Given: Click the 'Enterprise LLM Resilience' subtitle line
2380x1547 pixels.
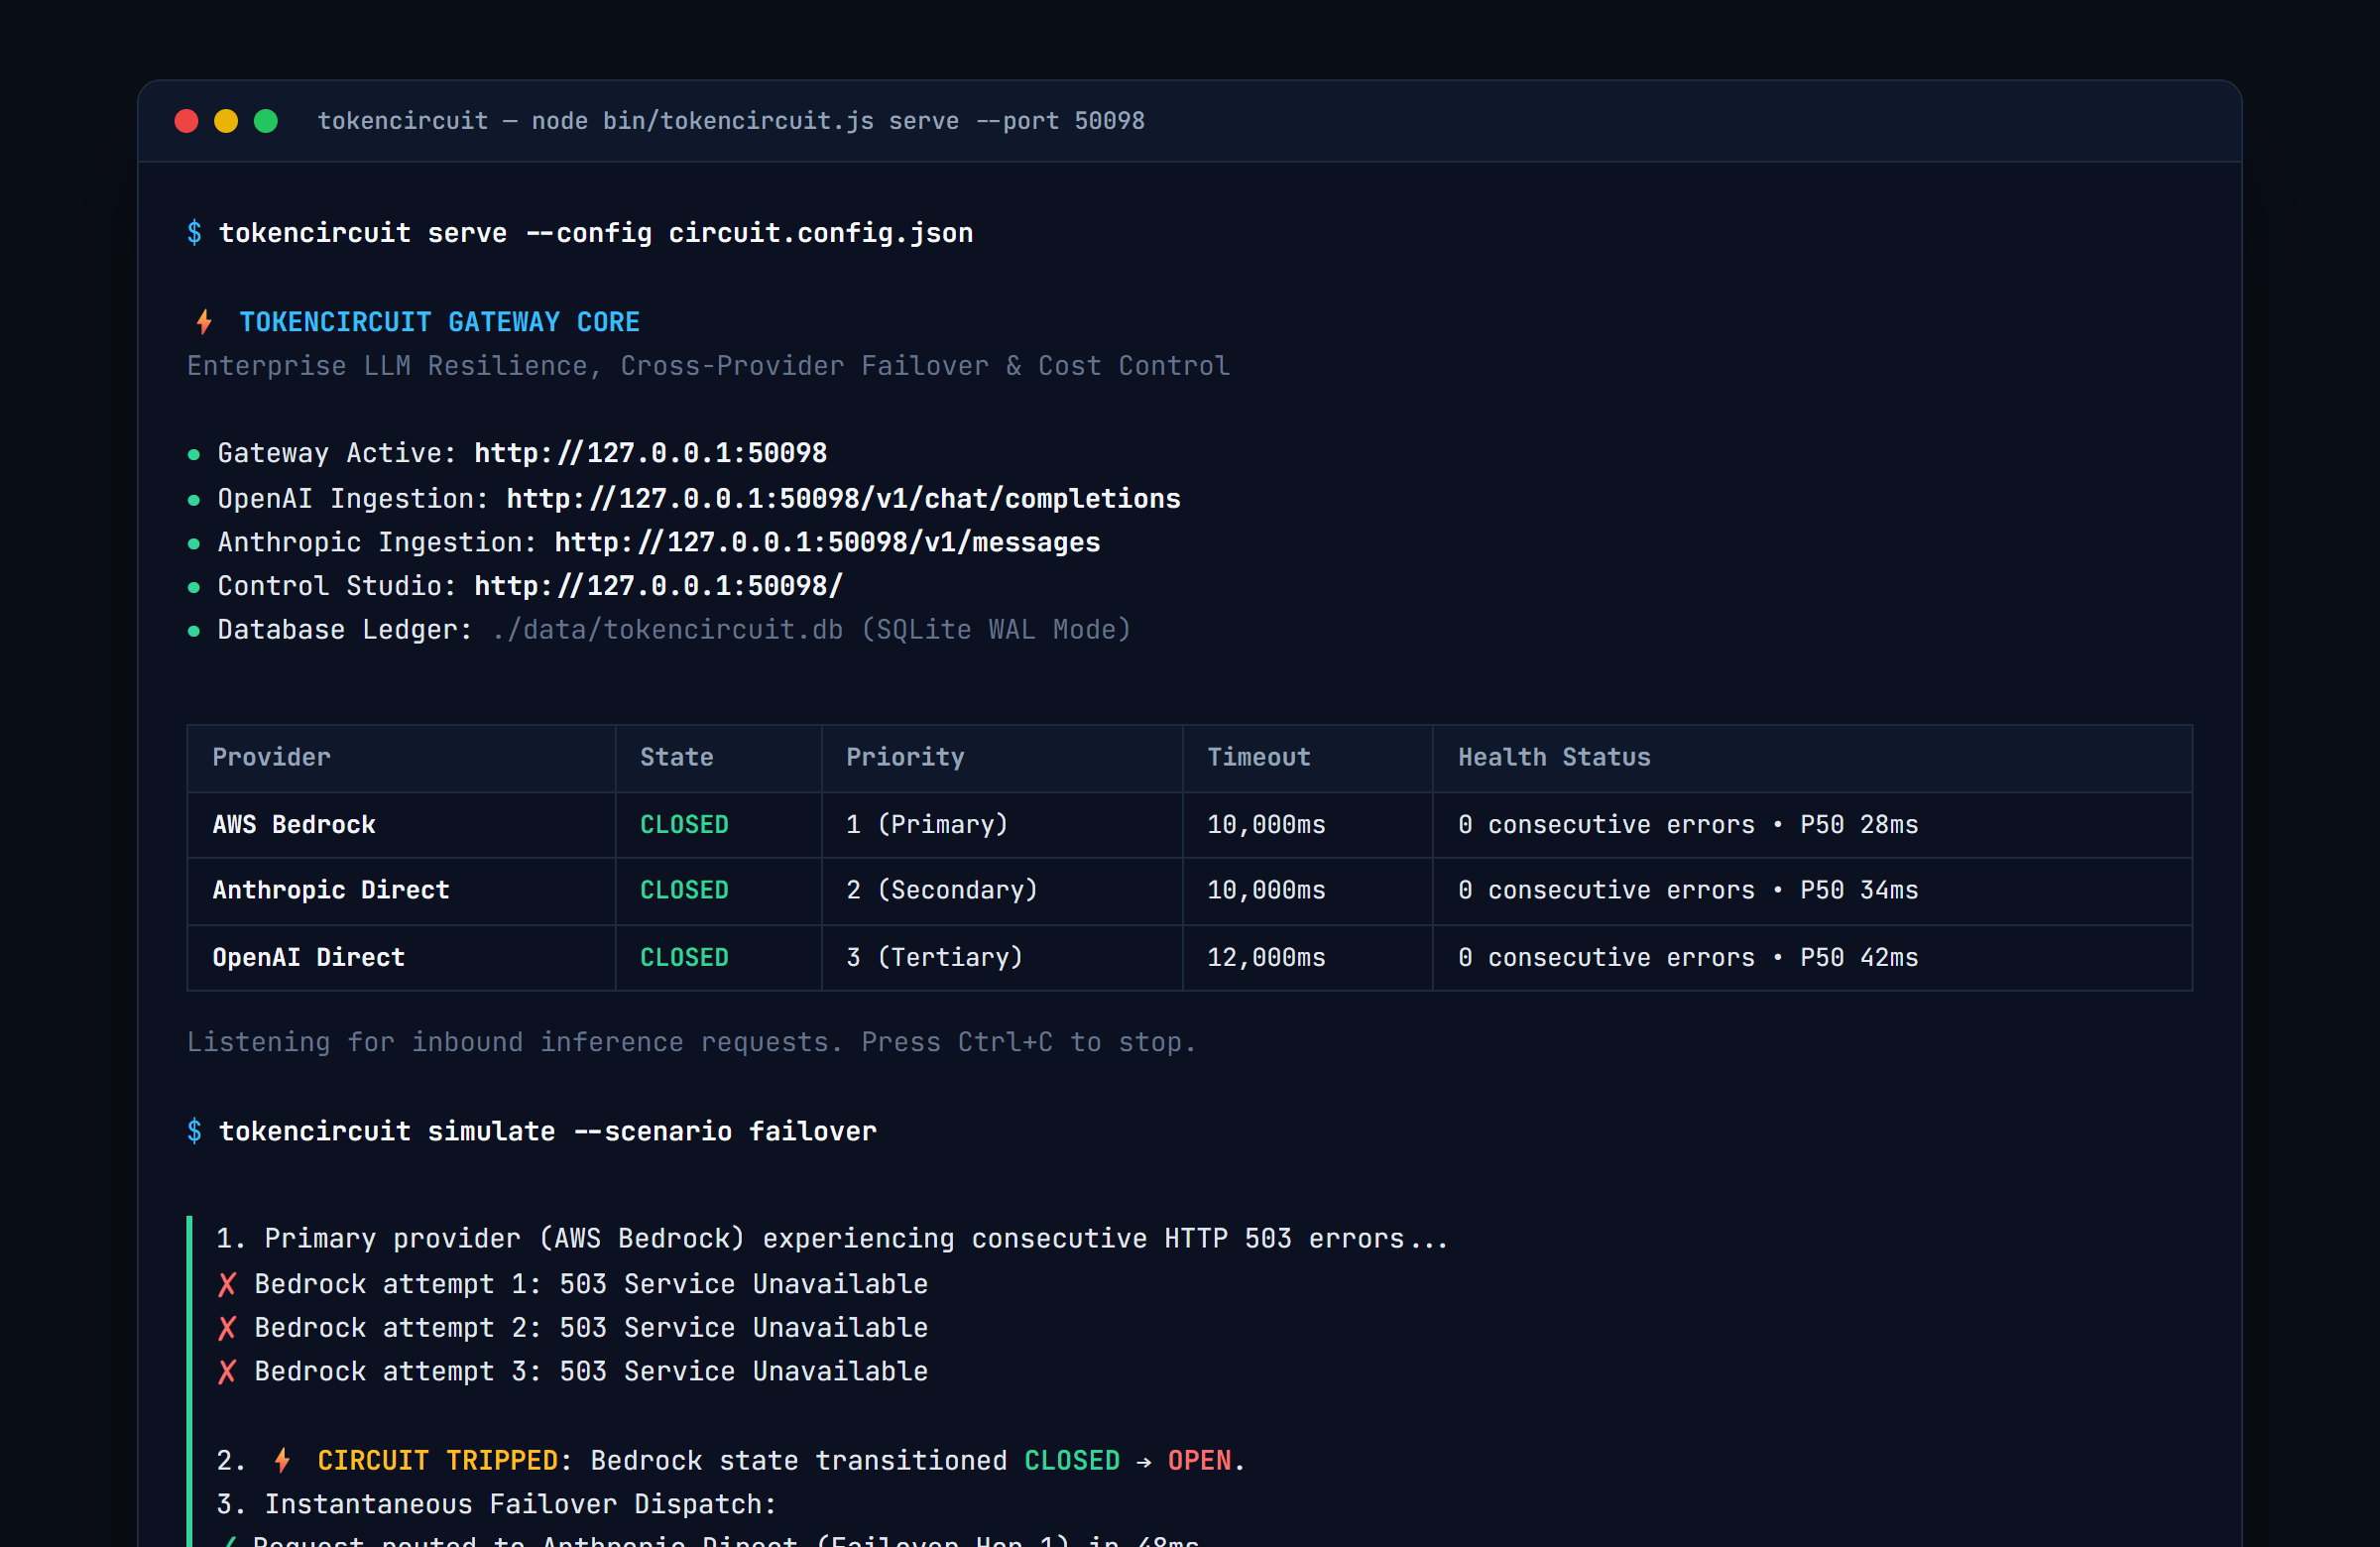Looking at the screenshot, I should 708,366.
